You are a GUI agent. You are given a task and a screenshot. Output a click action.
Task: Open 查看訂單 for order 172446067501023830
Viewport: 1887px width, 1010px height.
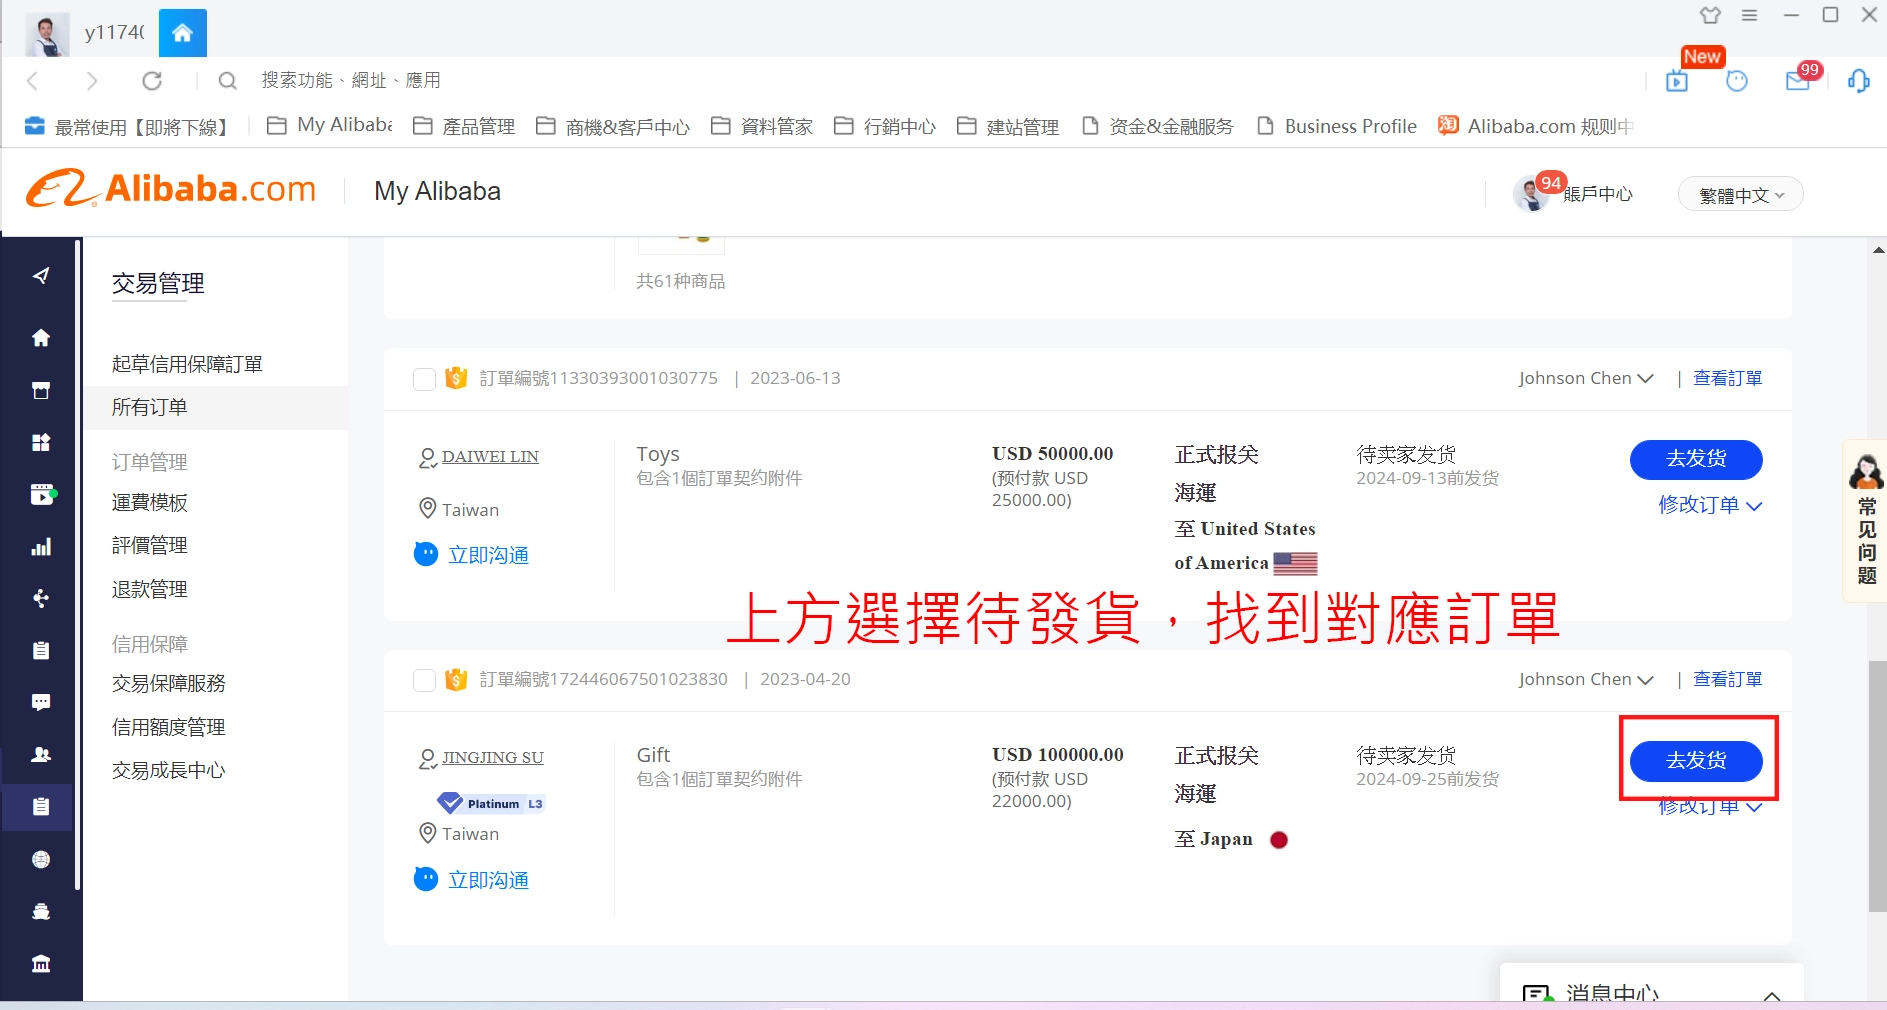pos(1727,679)
